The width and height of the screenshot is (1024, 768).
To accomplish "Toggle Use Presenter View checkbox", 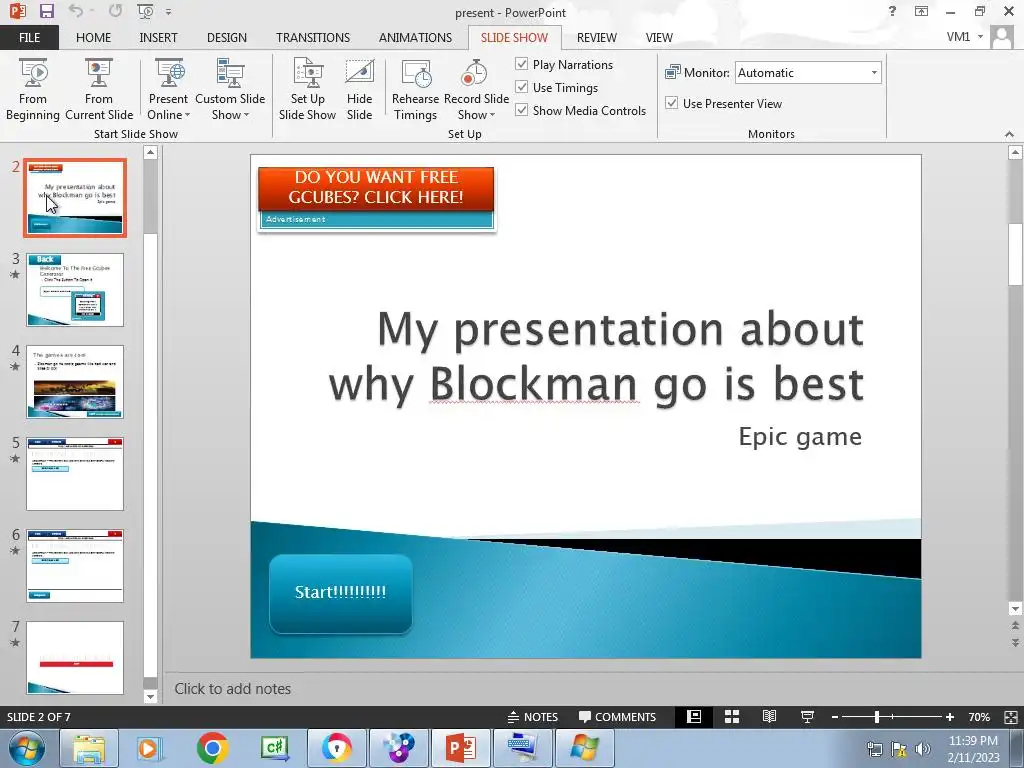I will (x=671, y=103).
